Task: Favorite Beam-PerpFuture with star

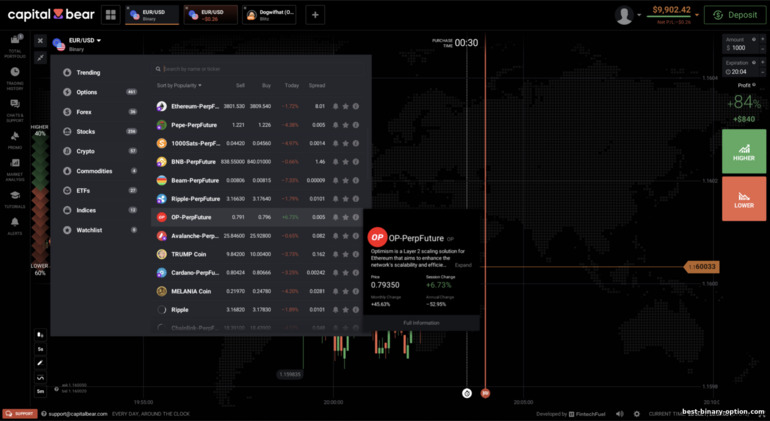Action: [346, 180]
